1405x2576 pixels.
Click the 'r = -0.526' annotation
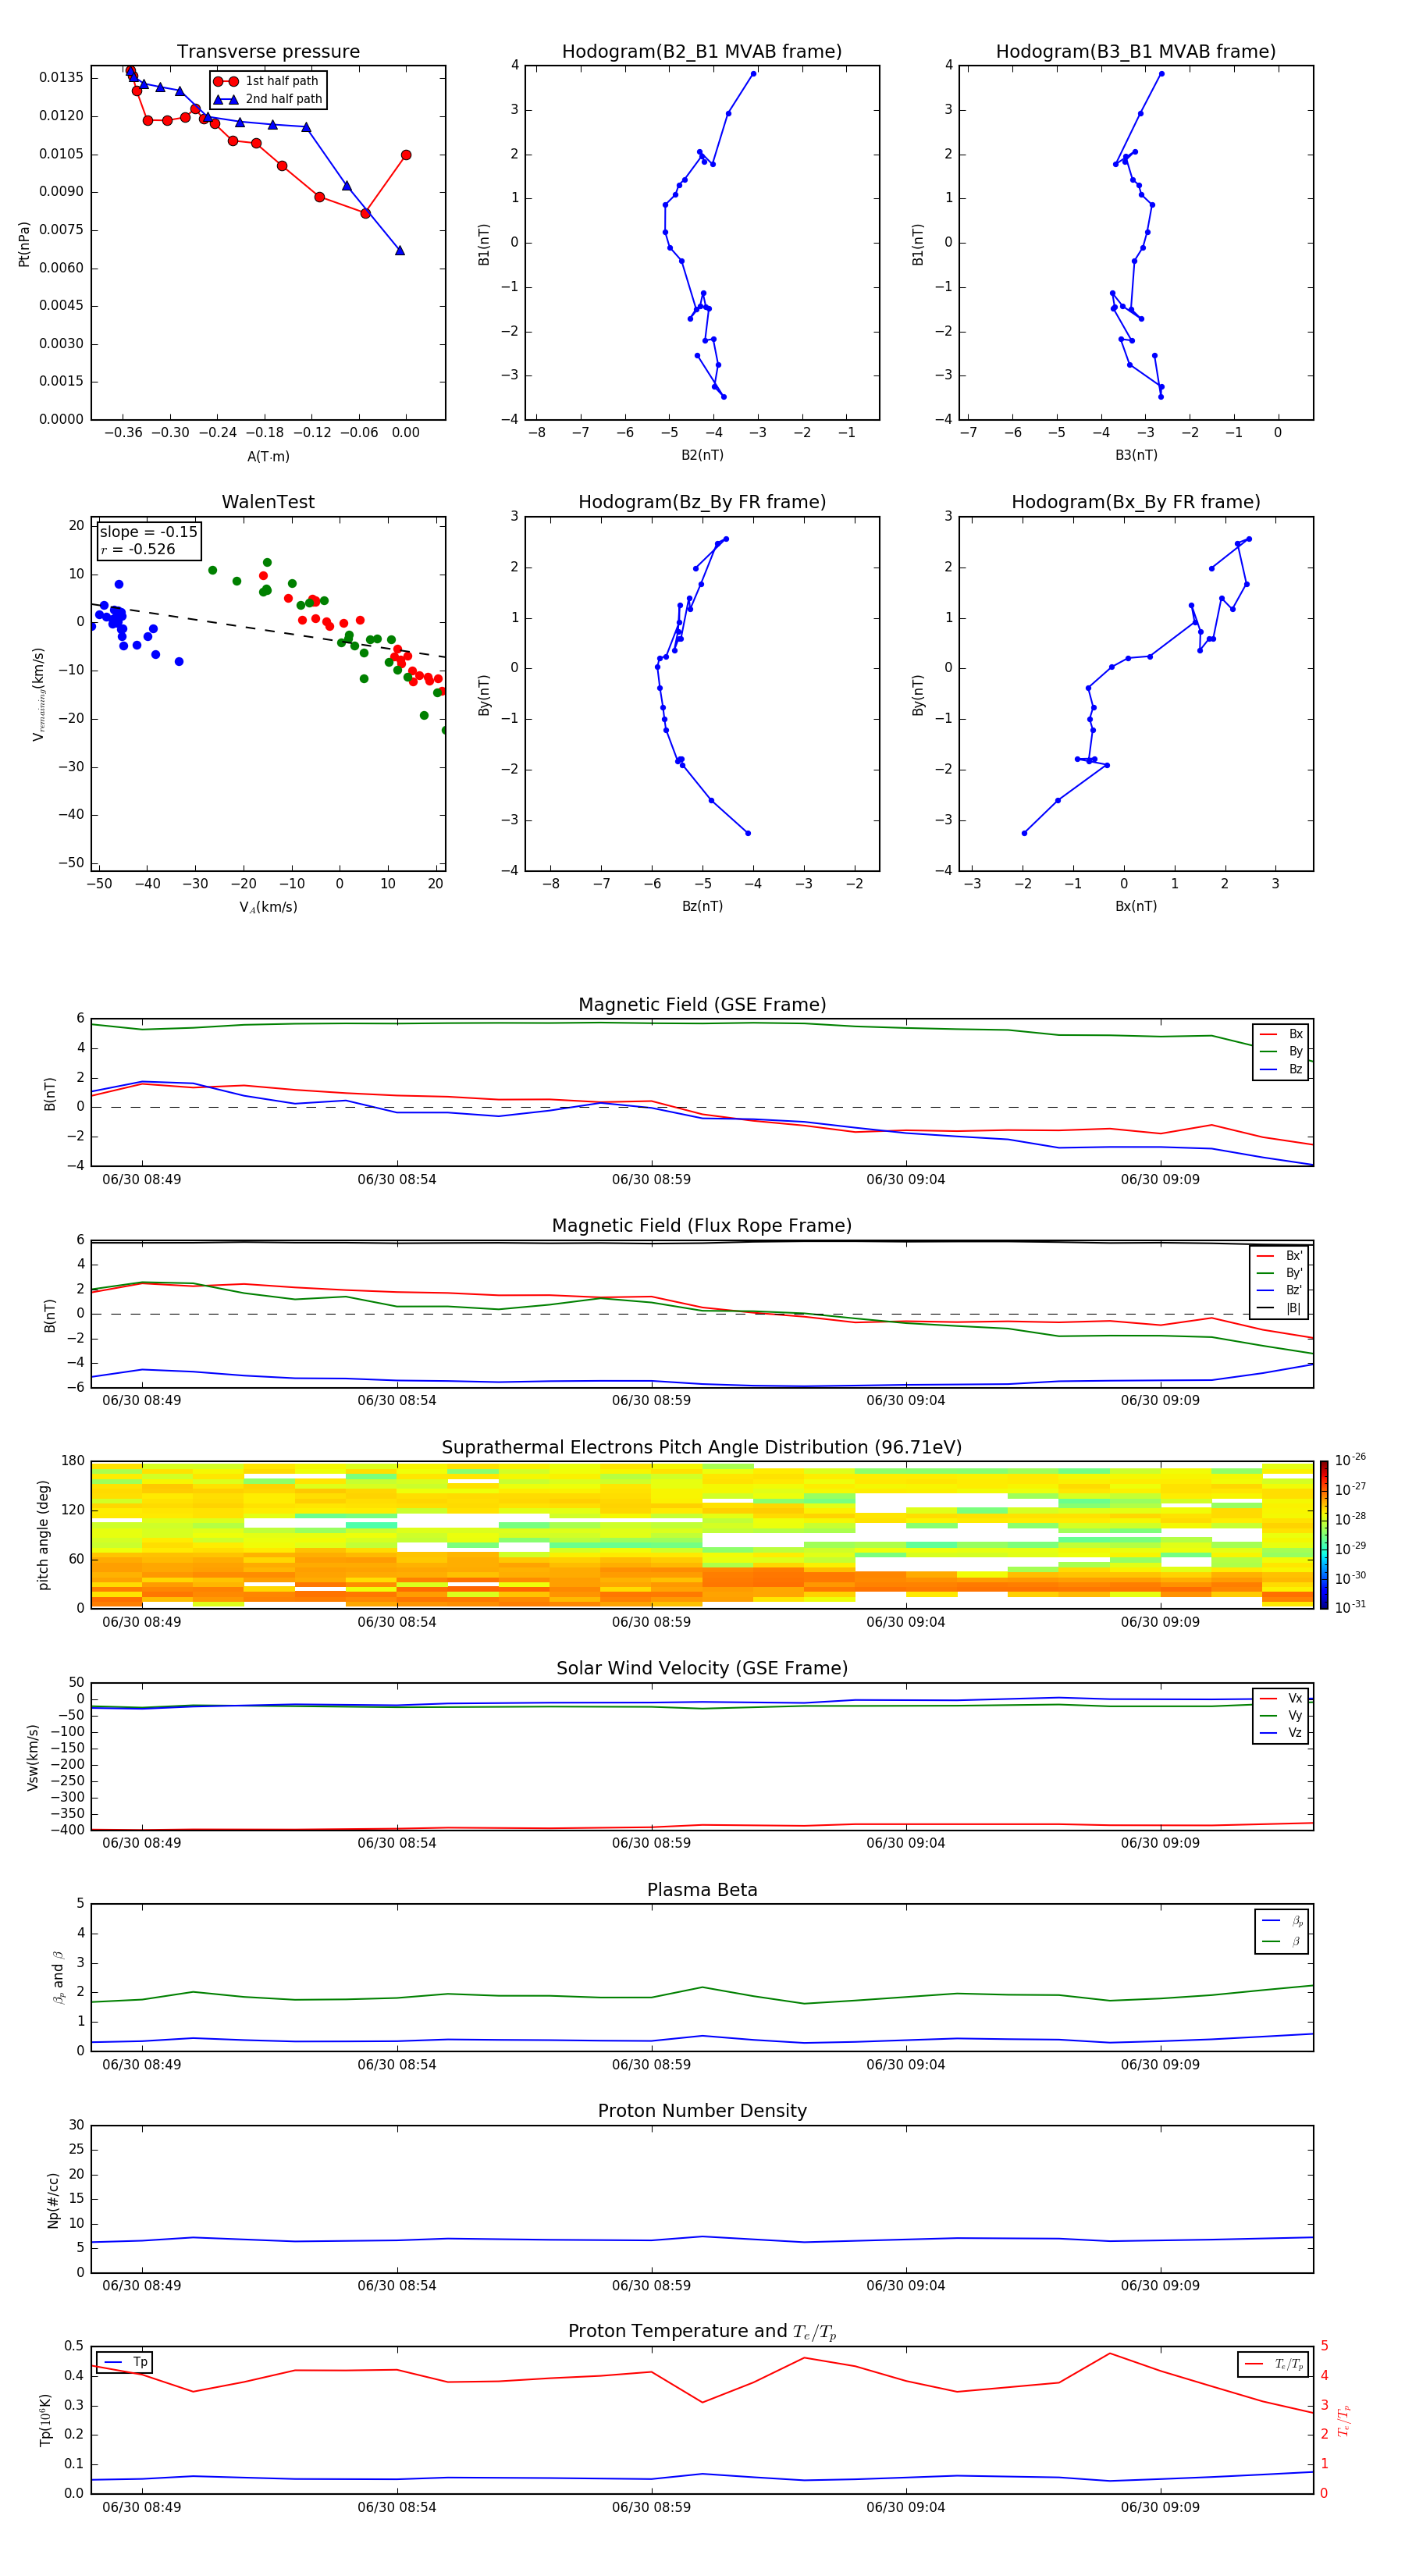coord(138,549)
